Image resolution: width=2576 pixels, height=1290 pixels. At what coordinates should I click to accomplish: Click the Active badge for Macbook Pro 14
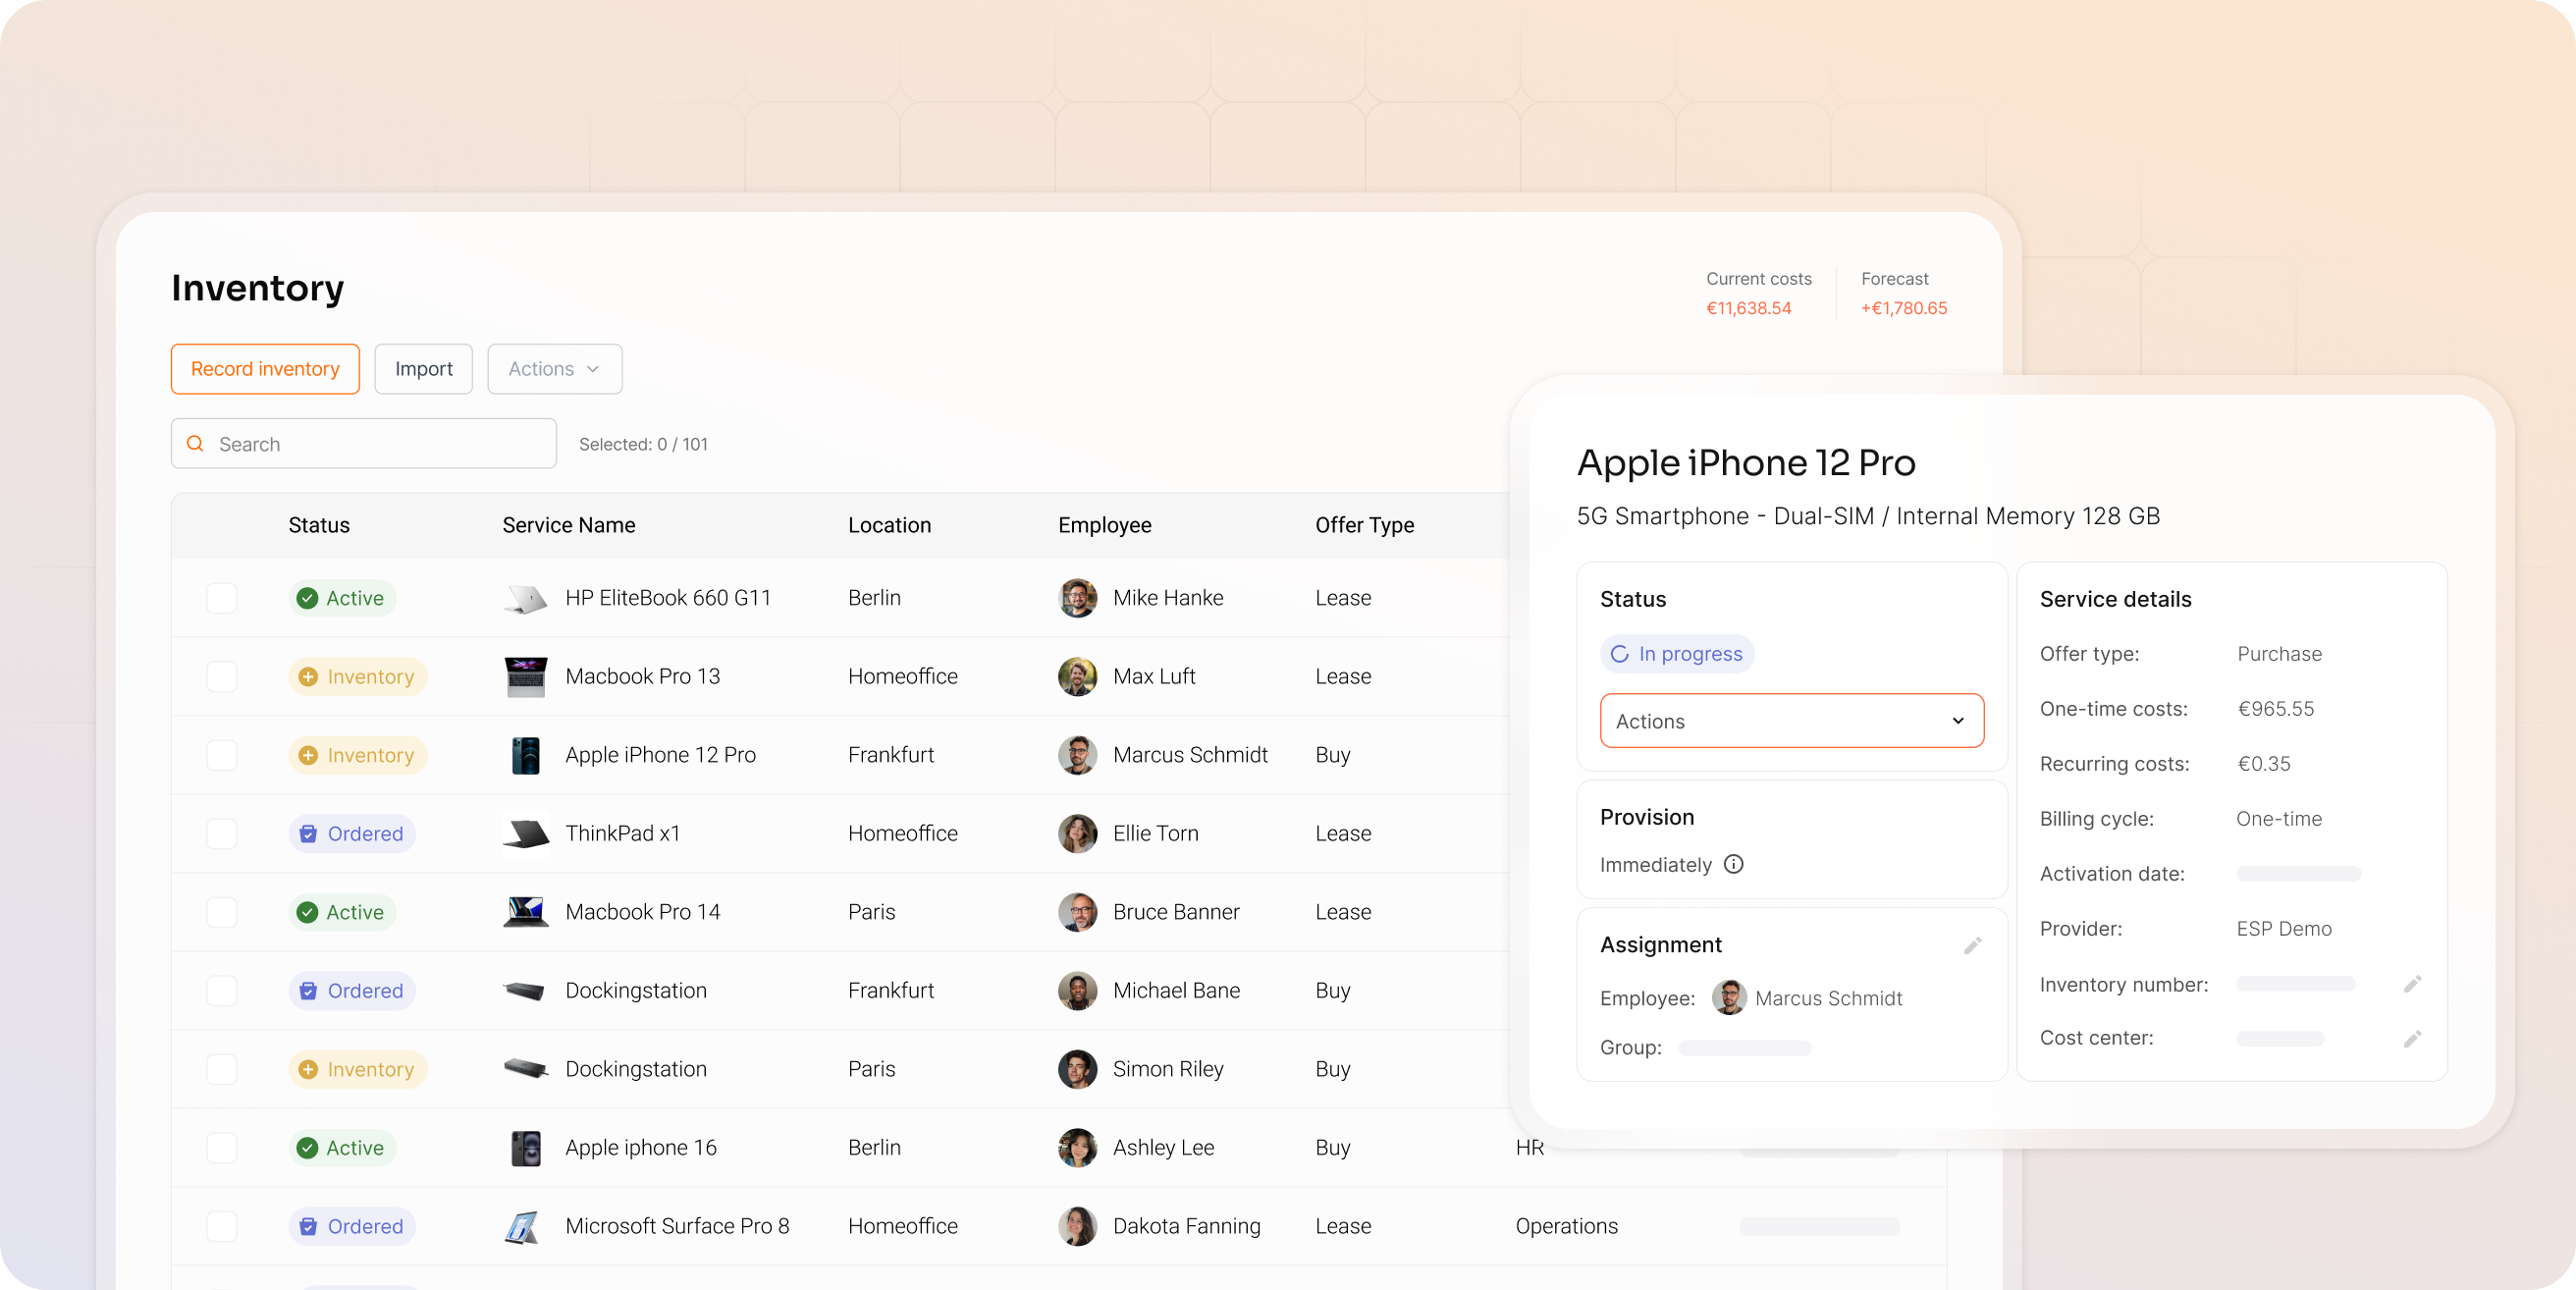[x=342, y=912]
